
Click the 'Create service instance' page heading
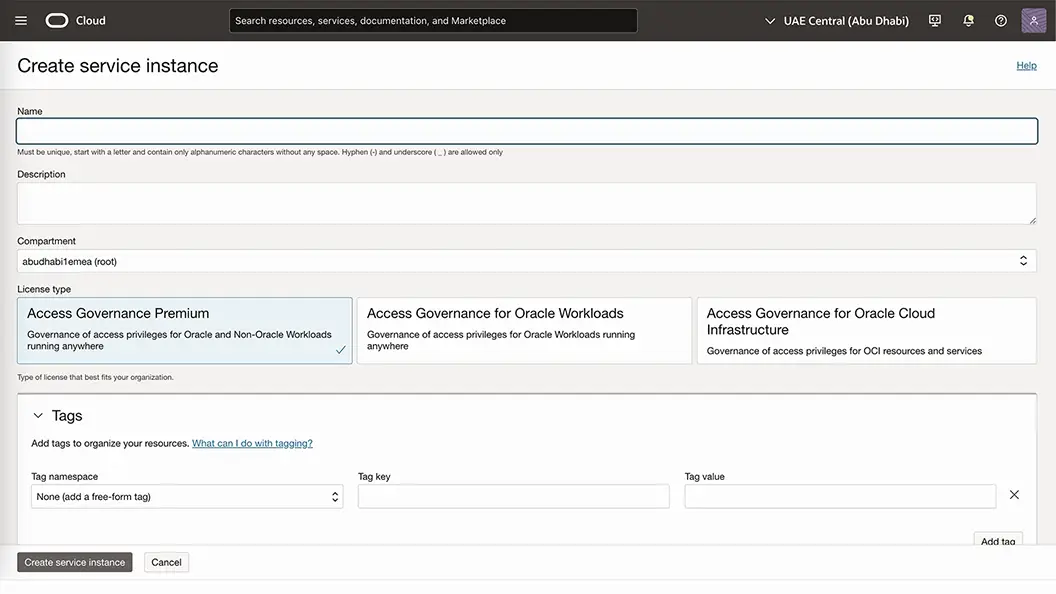click(118, 65)
